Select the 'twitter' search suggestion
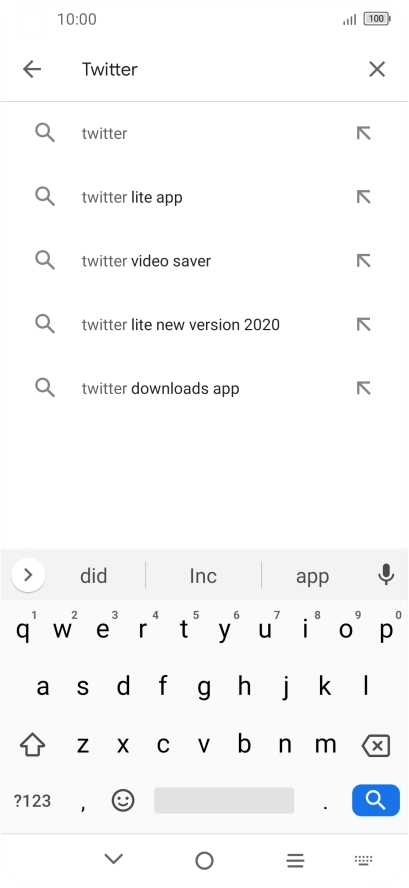This screenshot has height=888, width=409. click(x=204, y=133)
